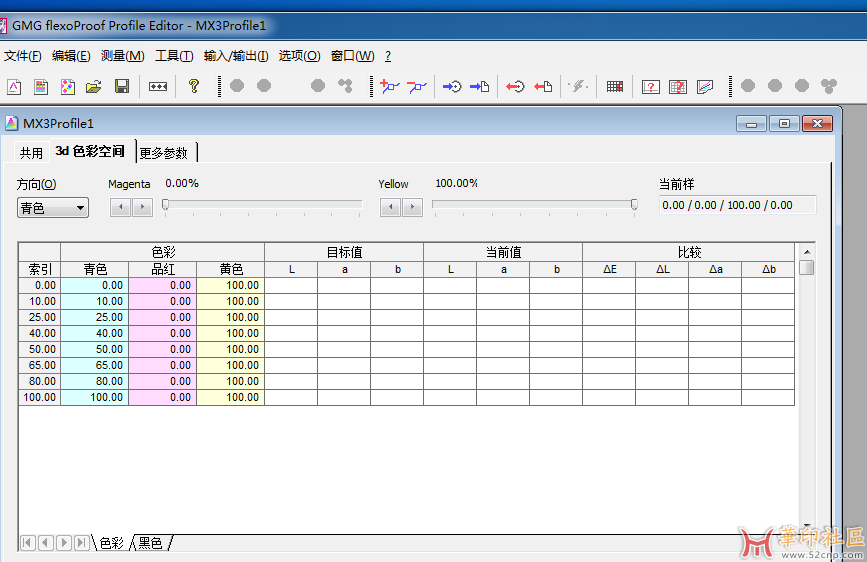Open file using the folder icon

click(94, 86)
